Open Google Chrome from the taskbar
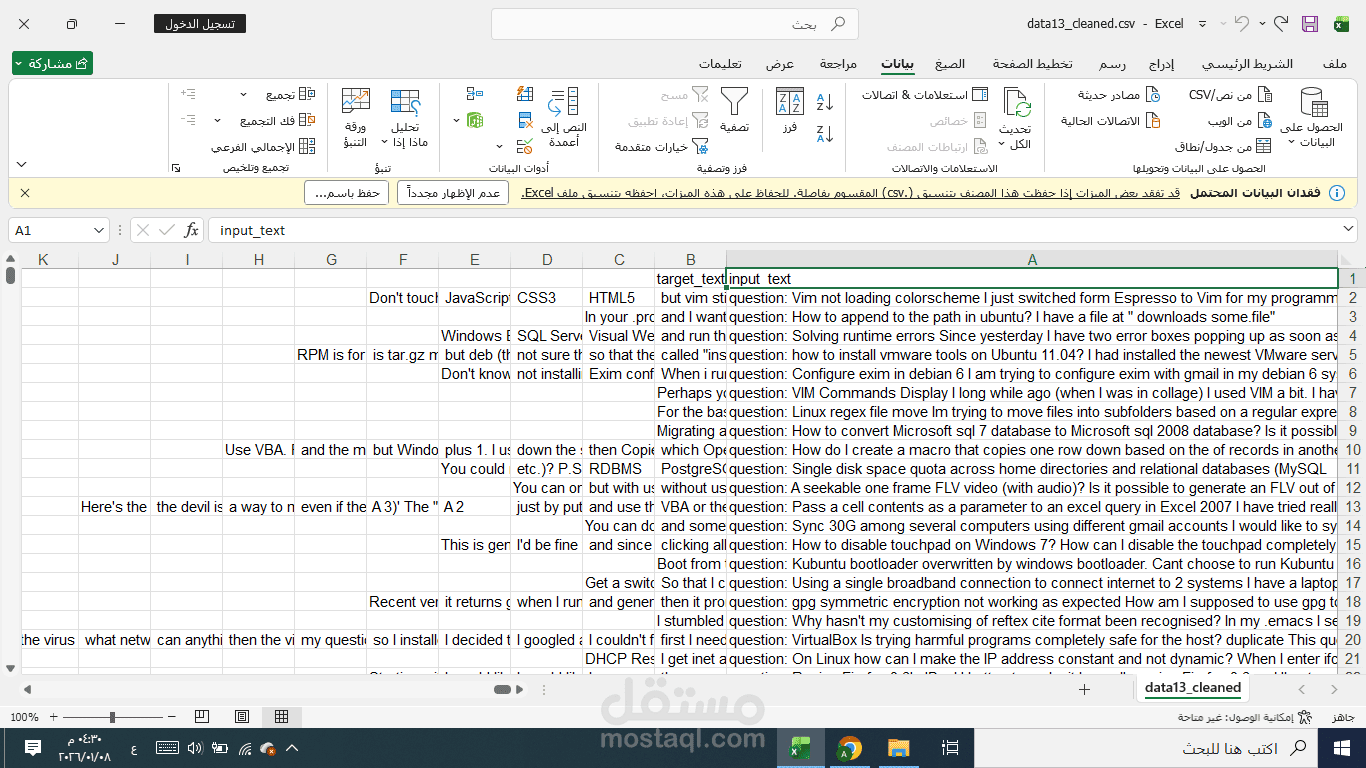Image resolution: width=1366 pixels, height=768 pixels. (849, 748)
